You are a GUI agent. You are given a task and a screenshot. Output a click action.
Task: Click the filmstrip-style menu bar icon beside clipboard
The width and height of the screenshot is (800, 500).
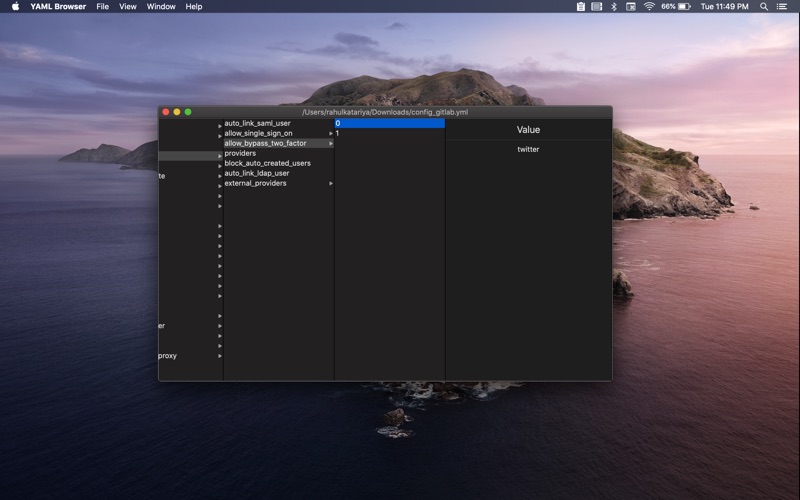[596, 7]
